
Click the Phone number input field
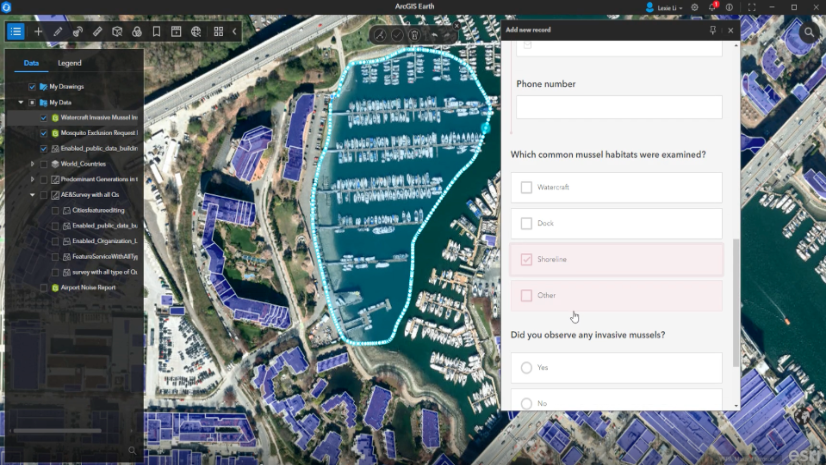coord(618,107)
